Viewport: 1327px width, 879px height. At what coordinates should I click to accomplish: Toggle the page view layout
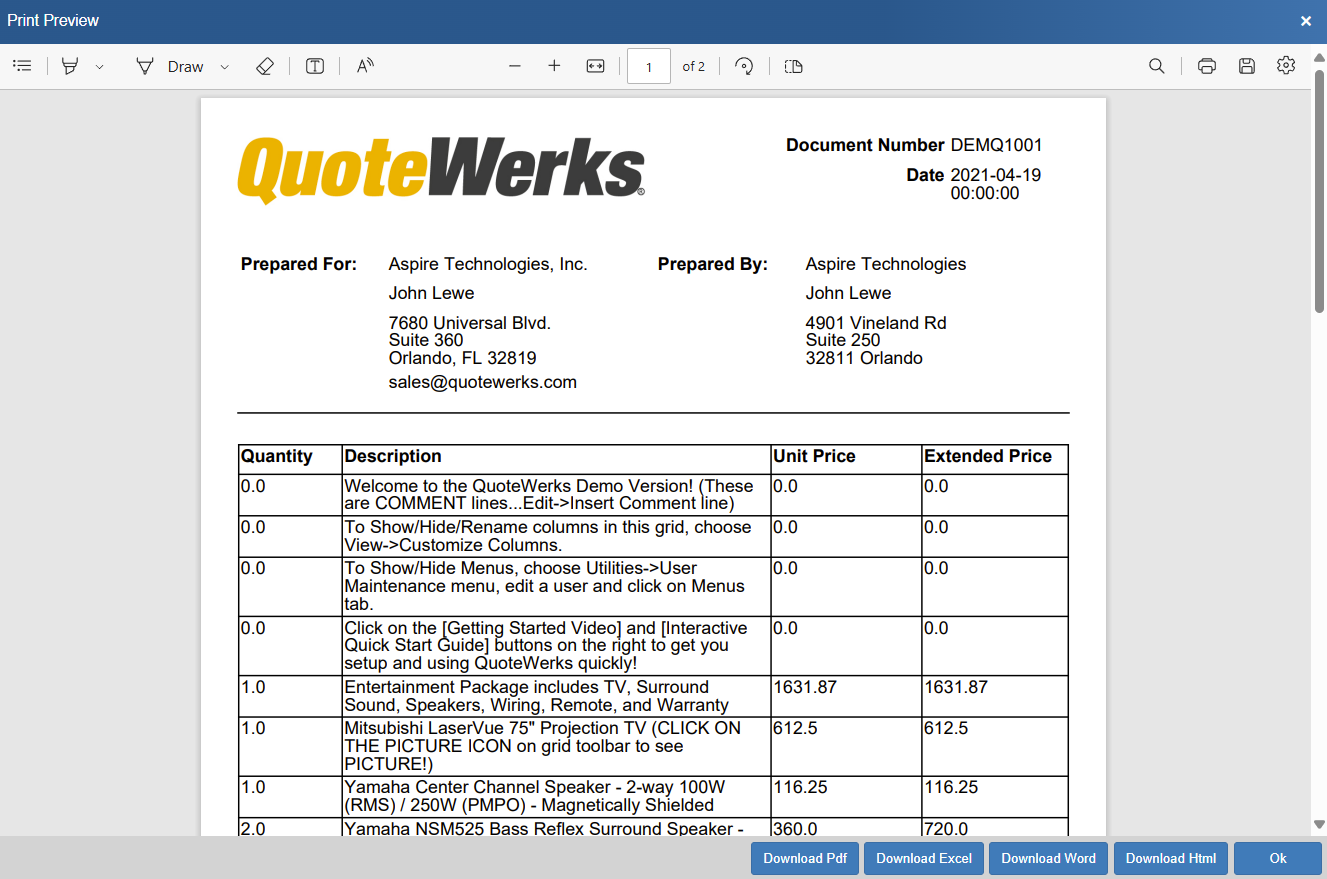click(x=793, y=66)
